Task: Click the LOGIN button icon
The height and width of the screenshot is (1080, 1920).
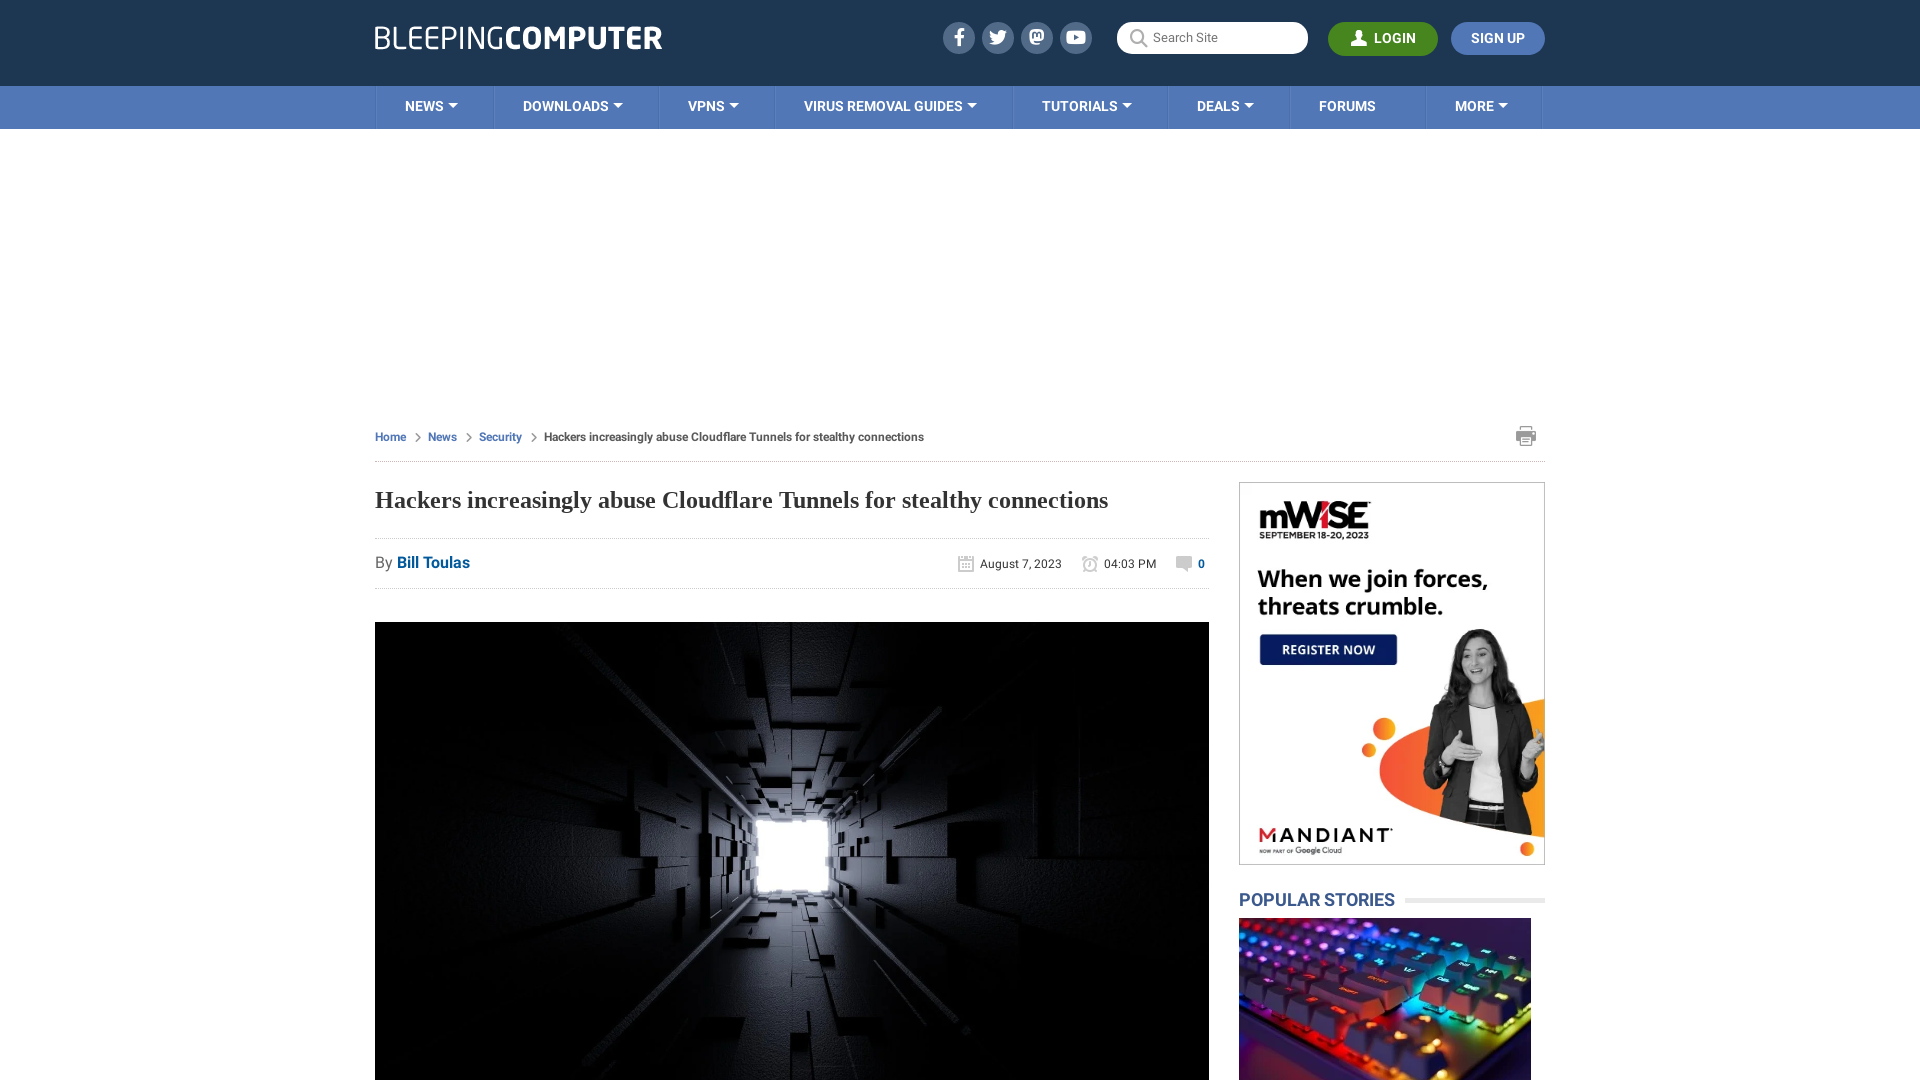Action: [x=1358, y=37]
